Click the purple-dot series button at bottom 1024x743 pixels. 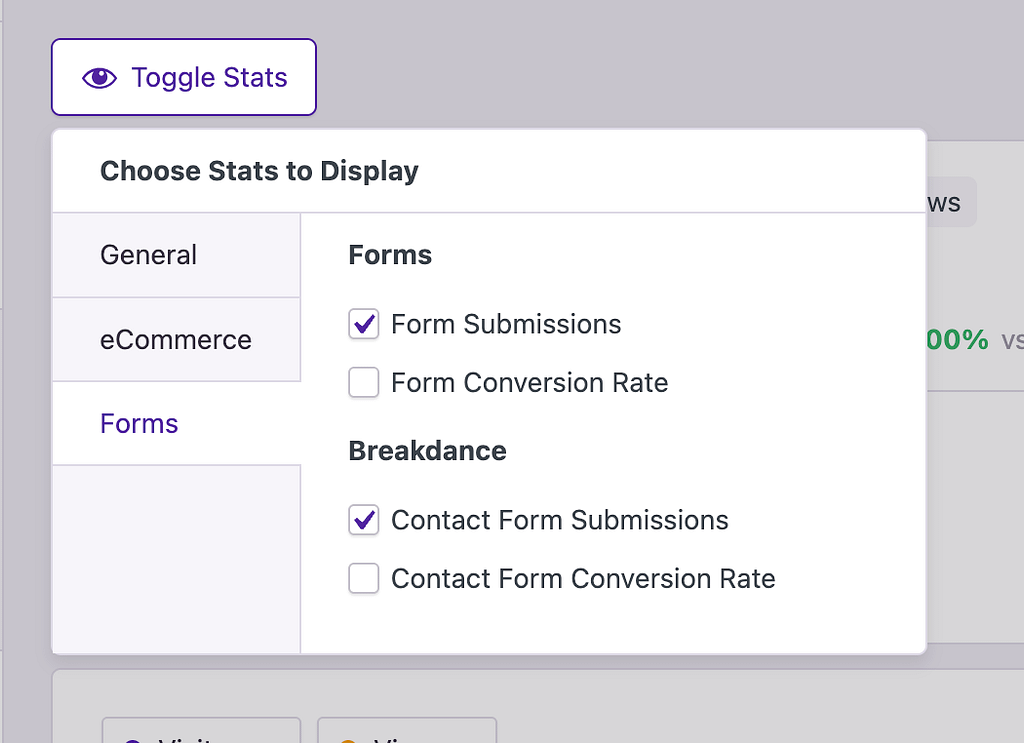click(x=201, y=730)
